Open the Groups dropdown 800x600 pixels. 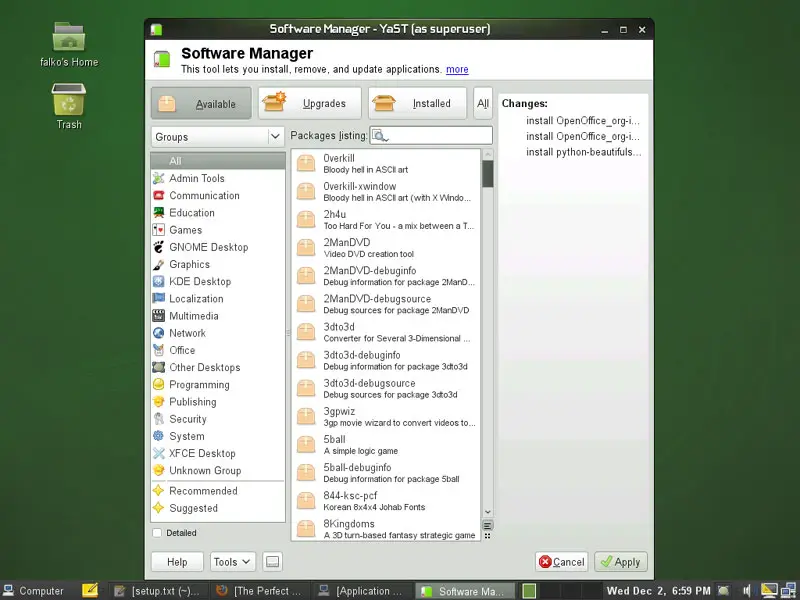click(x=218, y=137)
